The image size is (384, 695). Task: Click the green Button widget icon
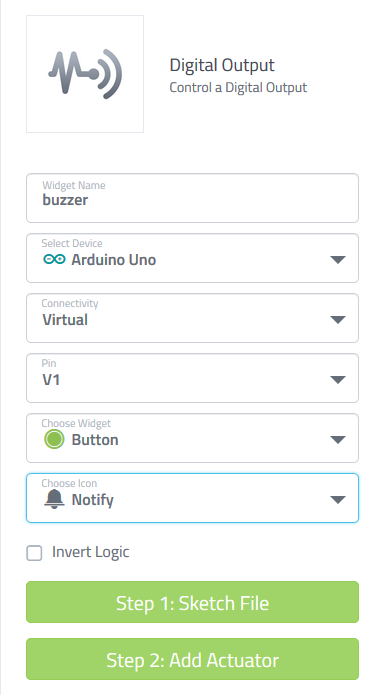click(54, 439)
